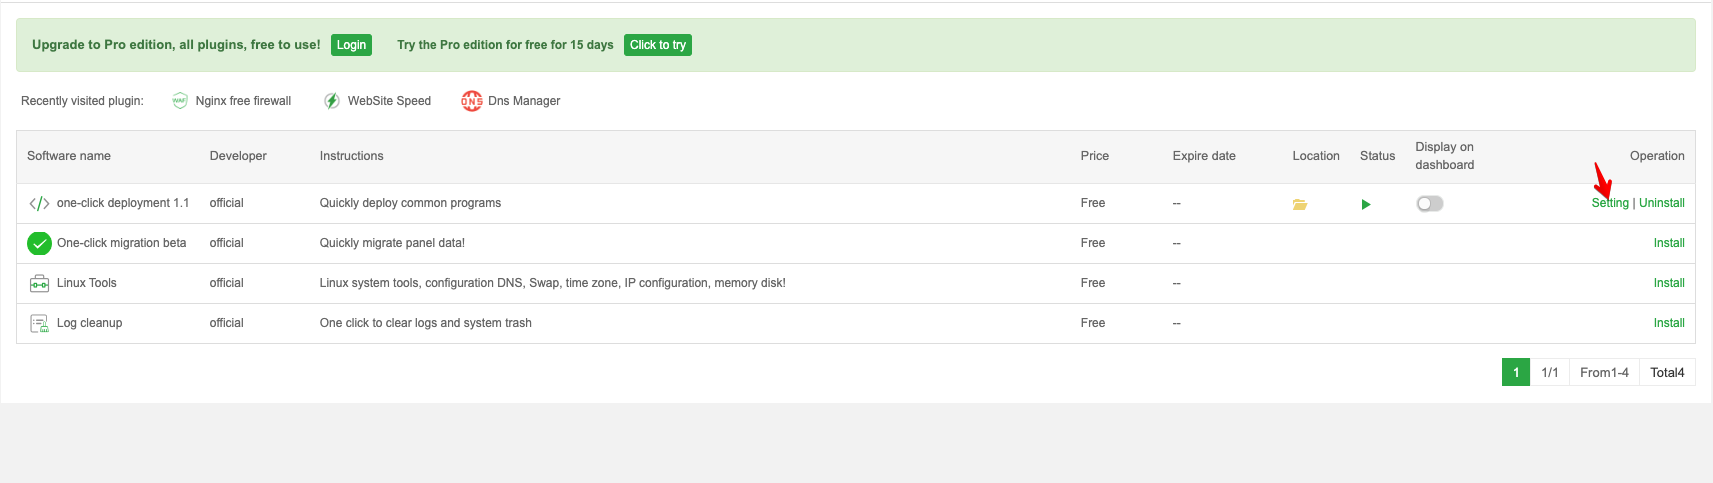Click the WebSite Speed lightning icon
Image resolution: width=1713 pixels, height=483 pixels.
tap(332, 101)
